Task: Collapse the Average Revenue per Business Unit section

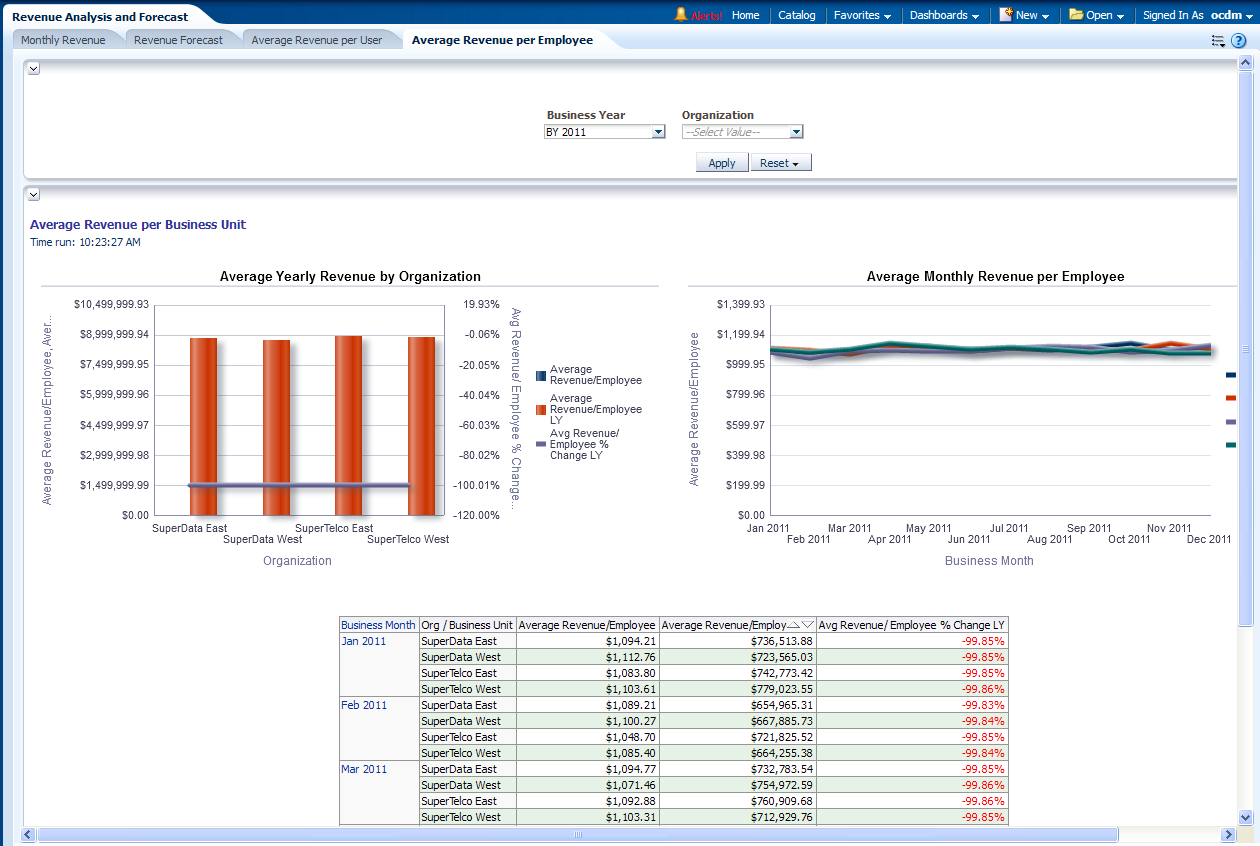Action: click(33, 194)
